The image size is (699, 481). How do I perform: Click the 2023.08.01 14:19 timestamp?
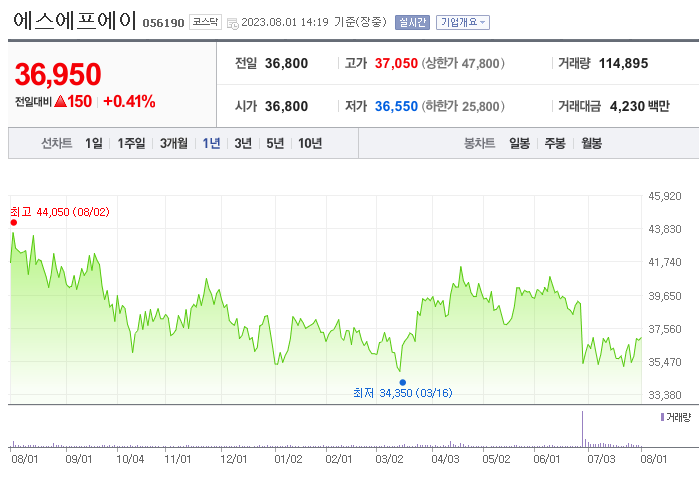coord(285,22)
